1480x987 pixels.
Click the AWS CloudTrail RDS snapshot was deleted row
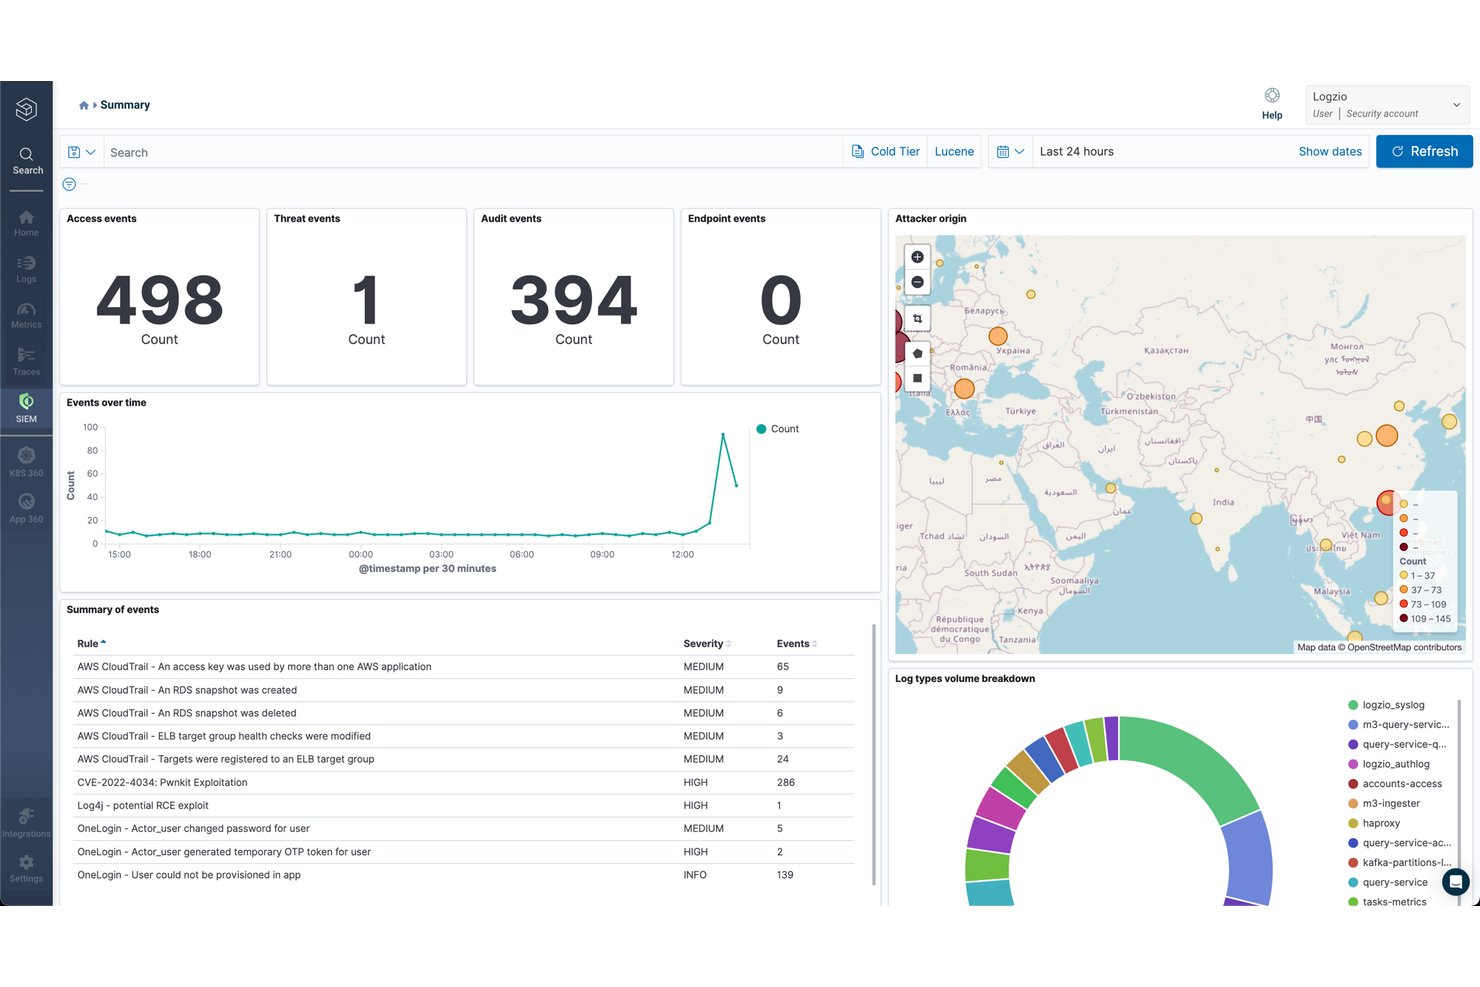pos(465,713)
